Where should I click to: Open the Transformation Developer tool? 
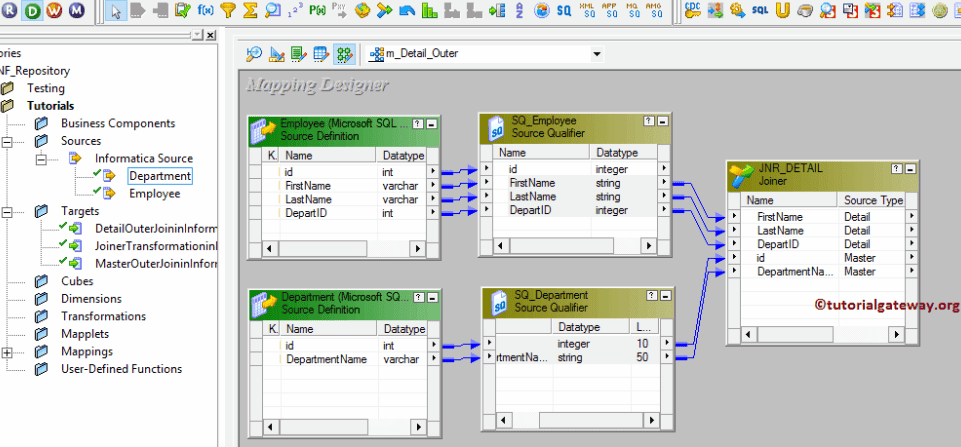[x=298, y=54]
